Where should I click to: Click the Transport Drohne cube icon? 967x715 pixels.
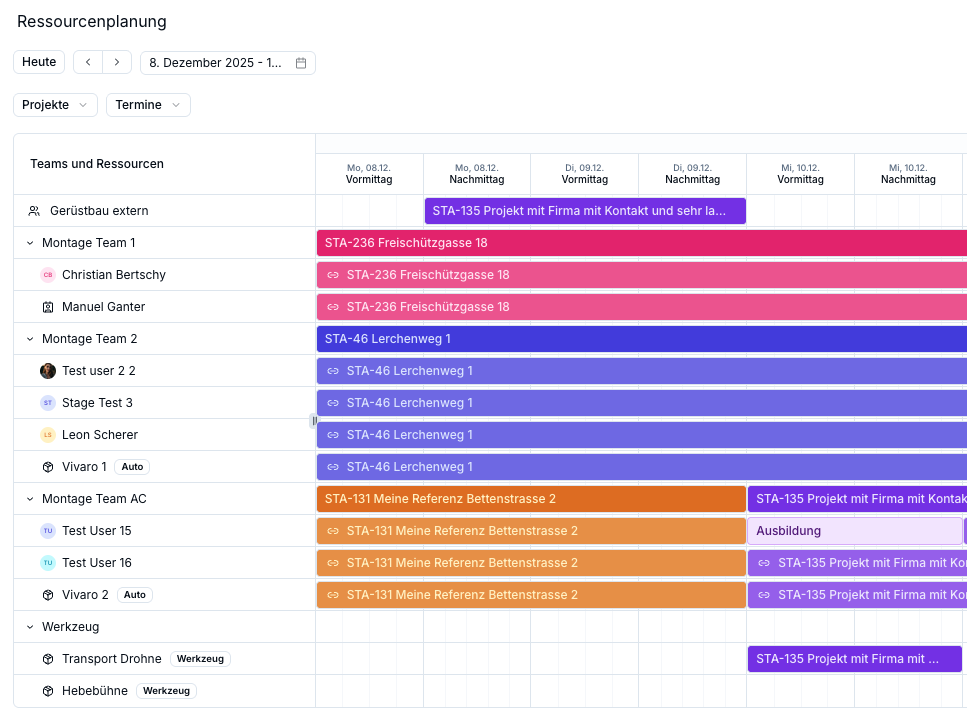click(48, 659)
